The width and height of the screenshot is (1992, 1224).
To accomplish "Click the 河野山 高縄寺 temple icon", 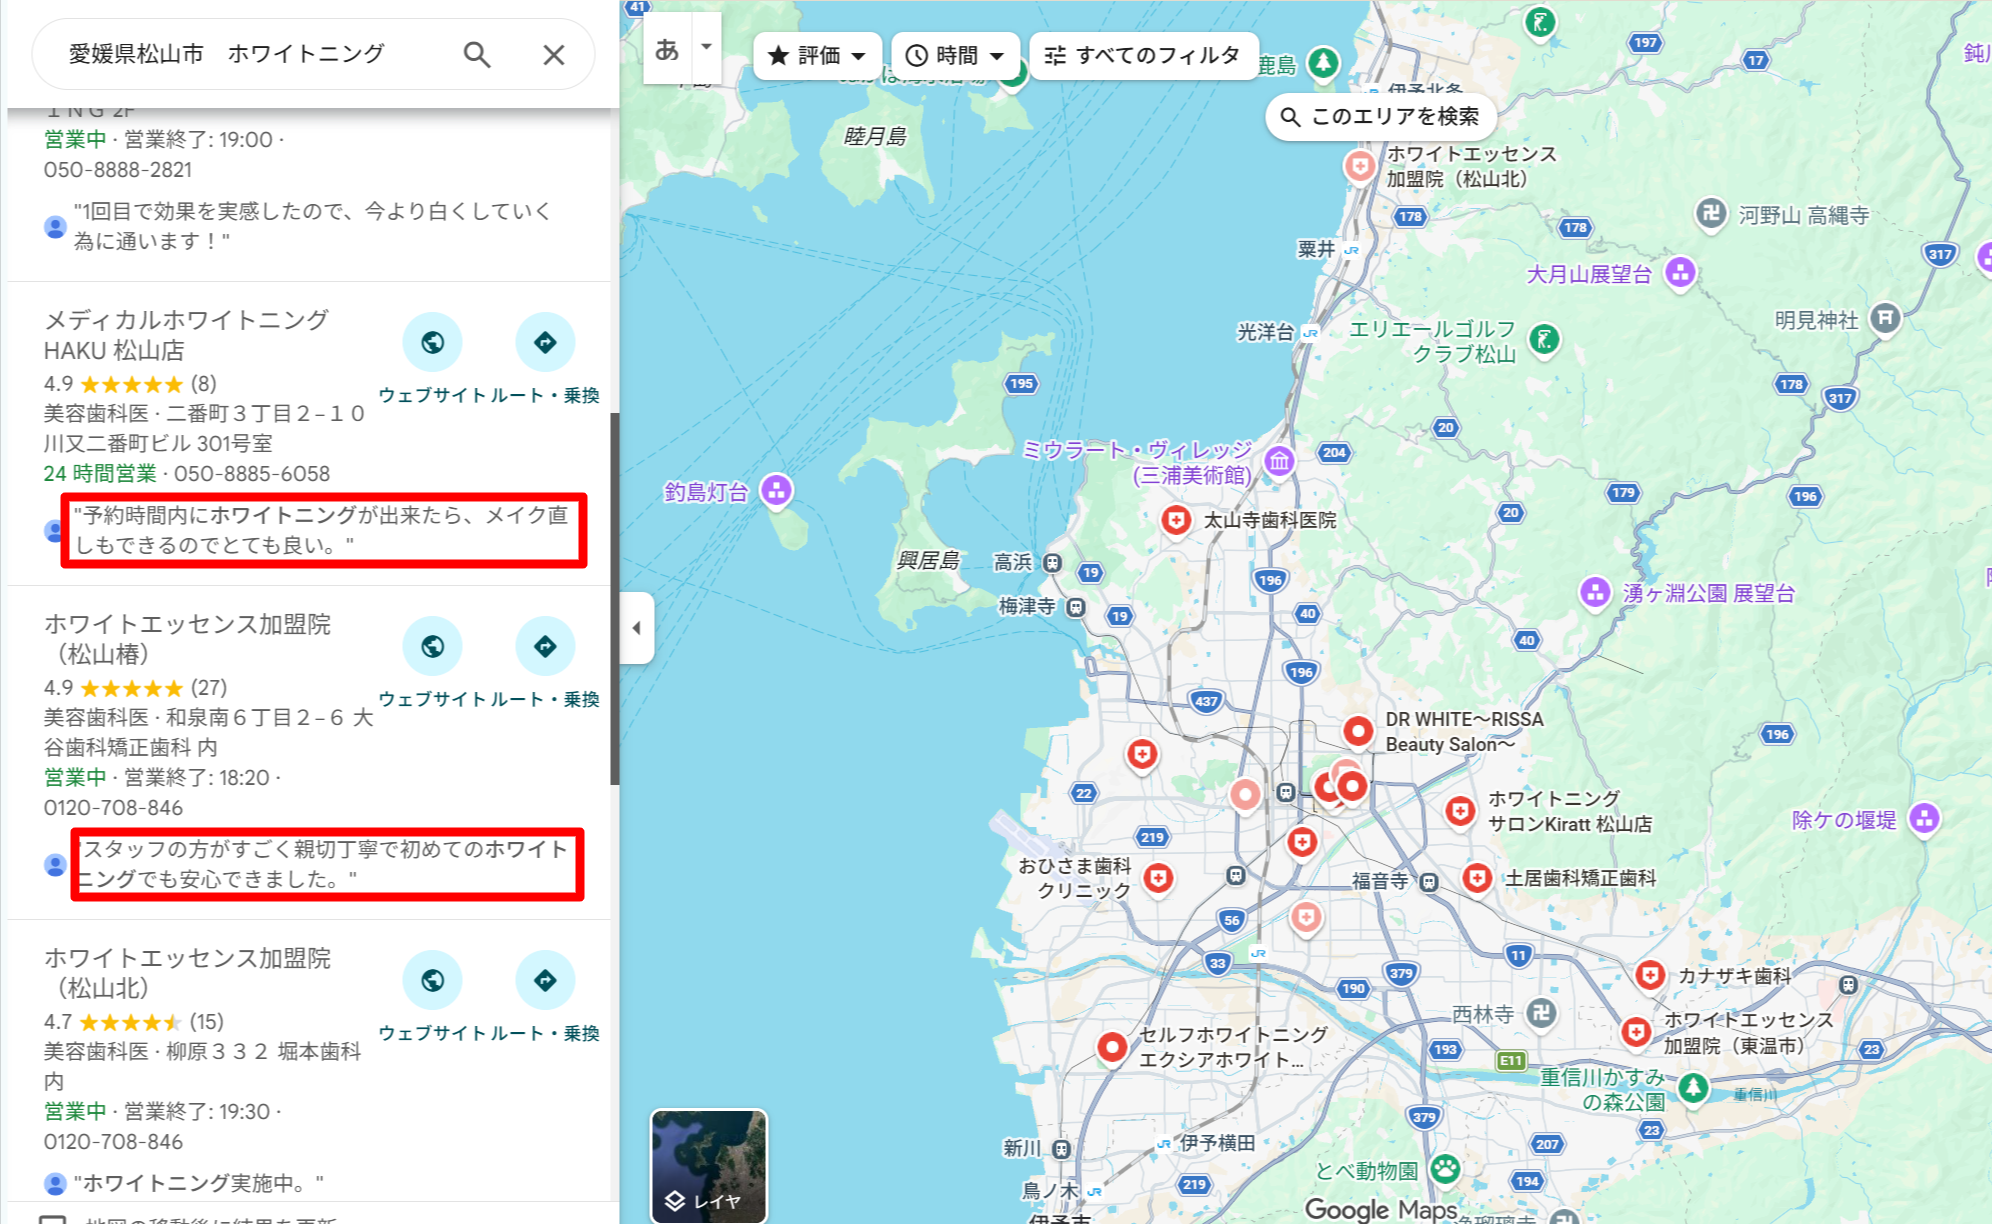I will pos(1711,213).
